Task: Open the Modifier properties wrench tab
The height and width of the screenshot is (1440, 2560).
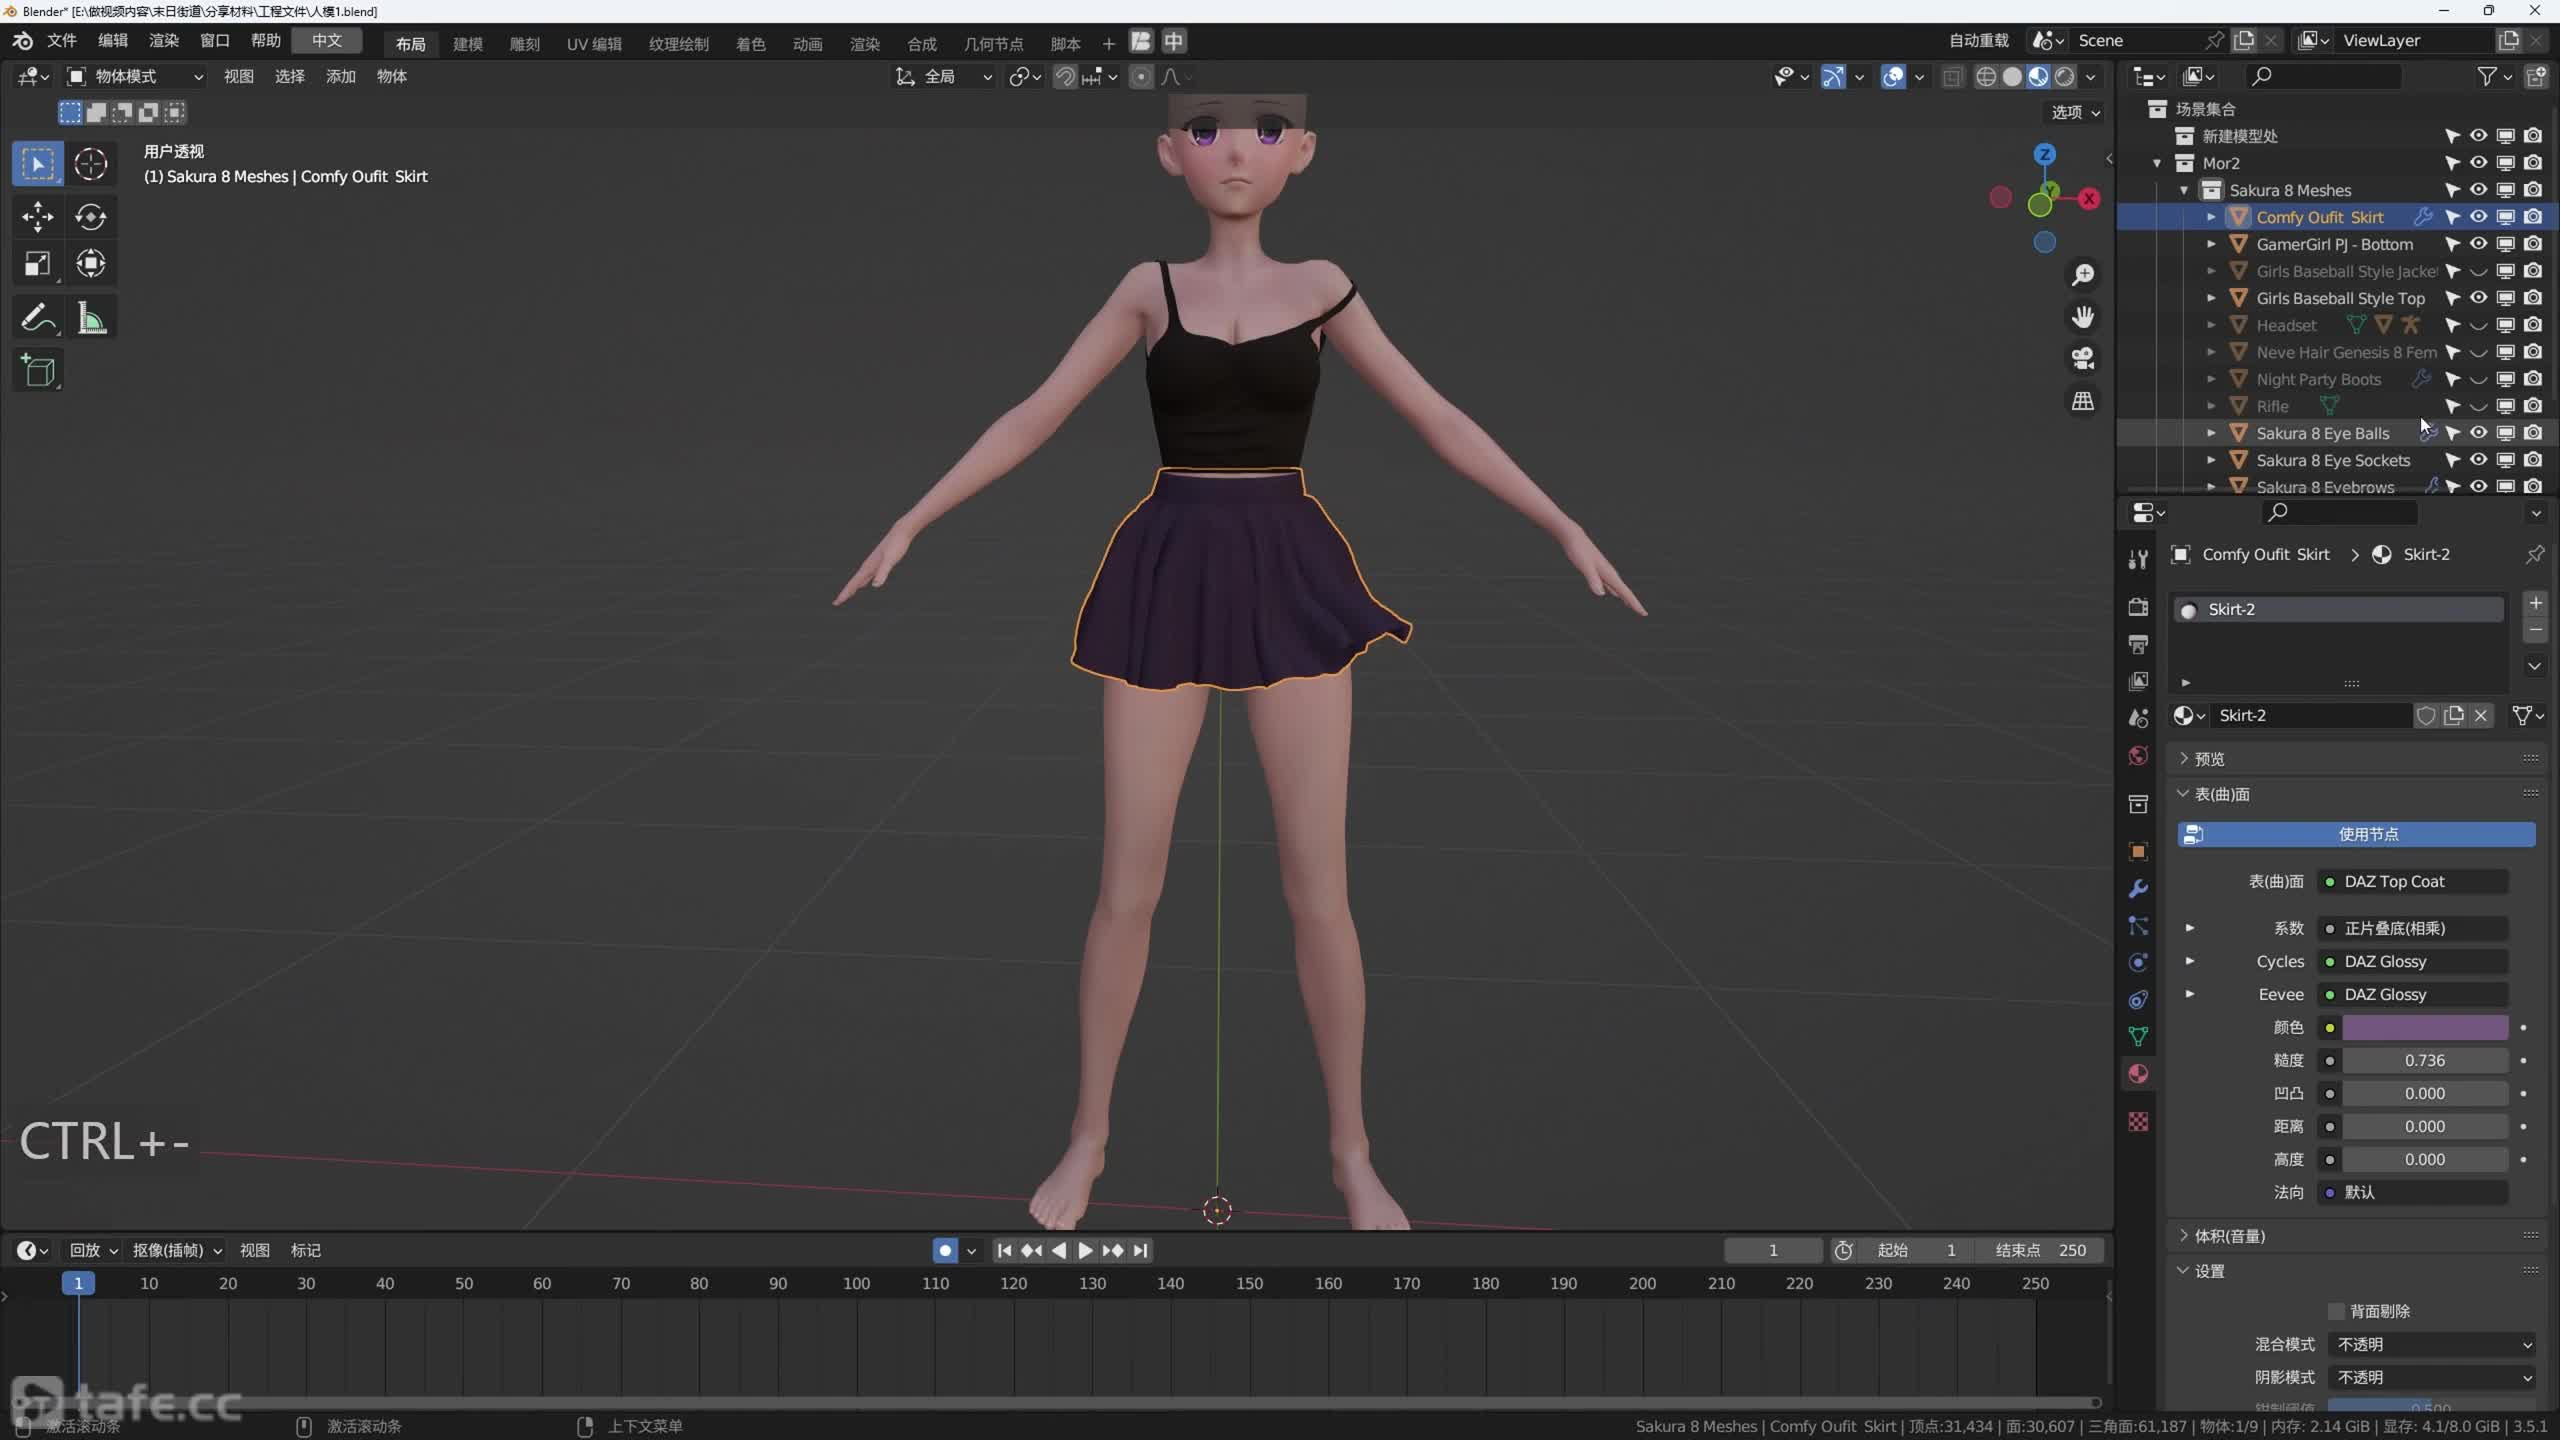Action: point(2138,889)
